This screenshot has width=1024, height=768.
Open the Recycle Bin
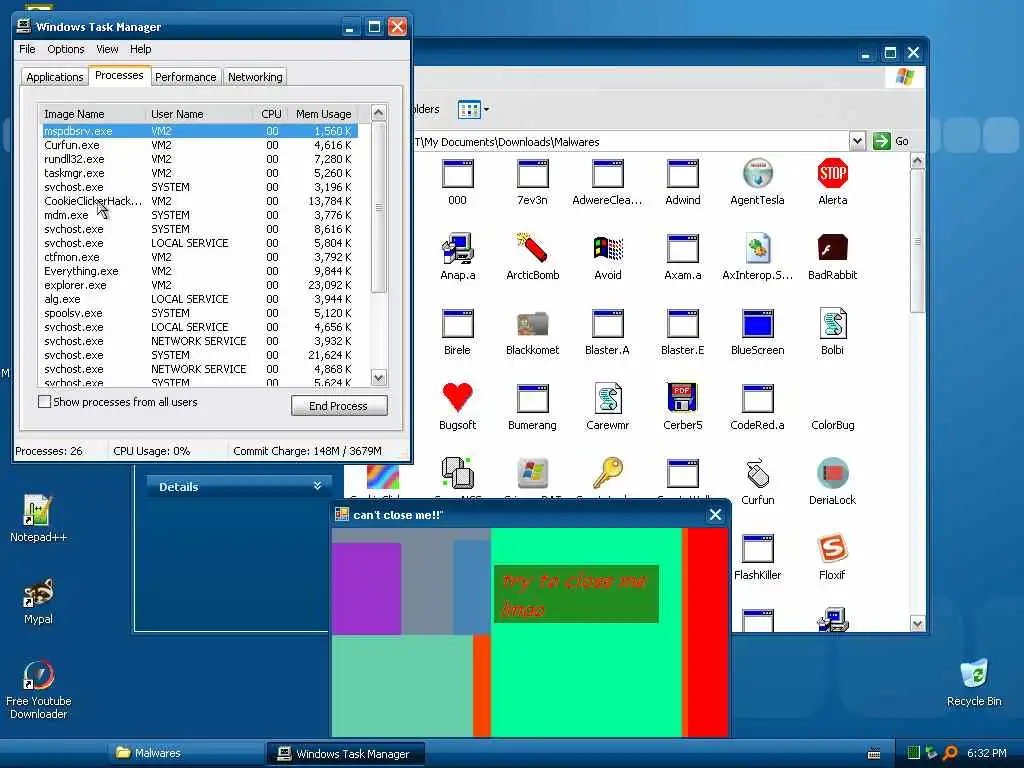pos(974,675)
